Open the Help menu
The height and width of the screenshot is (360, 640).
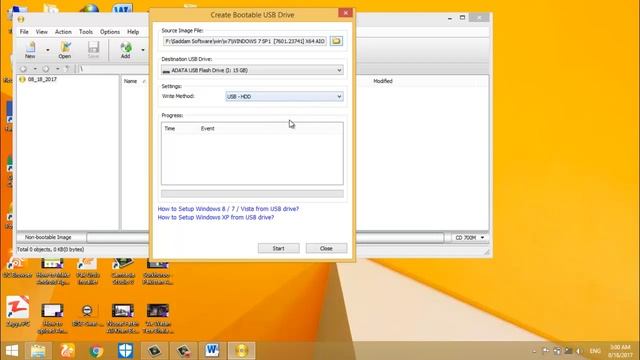tap(133, 32)
